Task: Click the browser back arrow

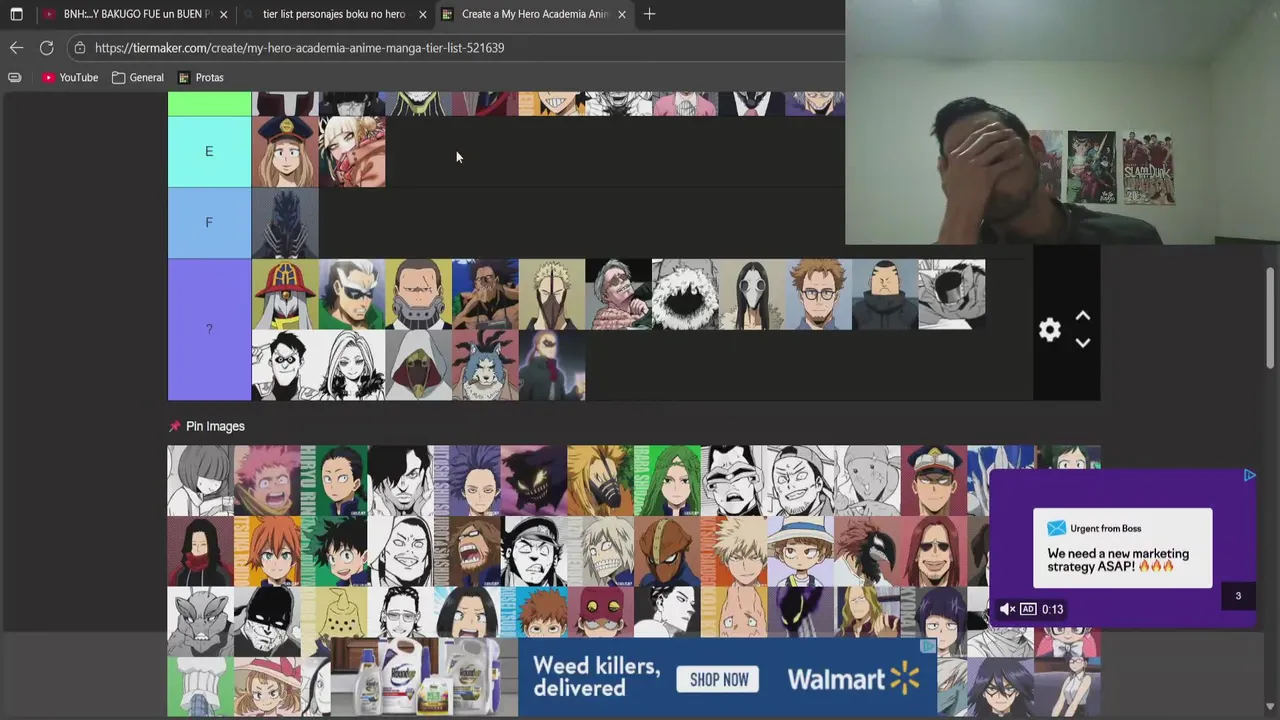Action: (16, 47)
